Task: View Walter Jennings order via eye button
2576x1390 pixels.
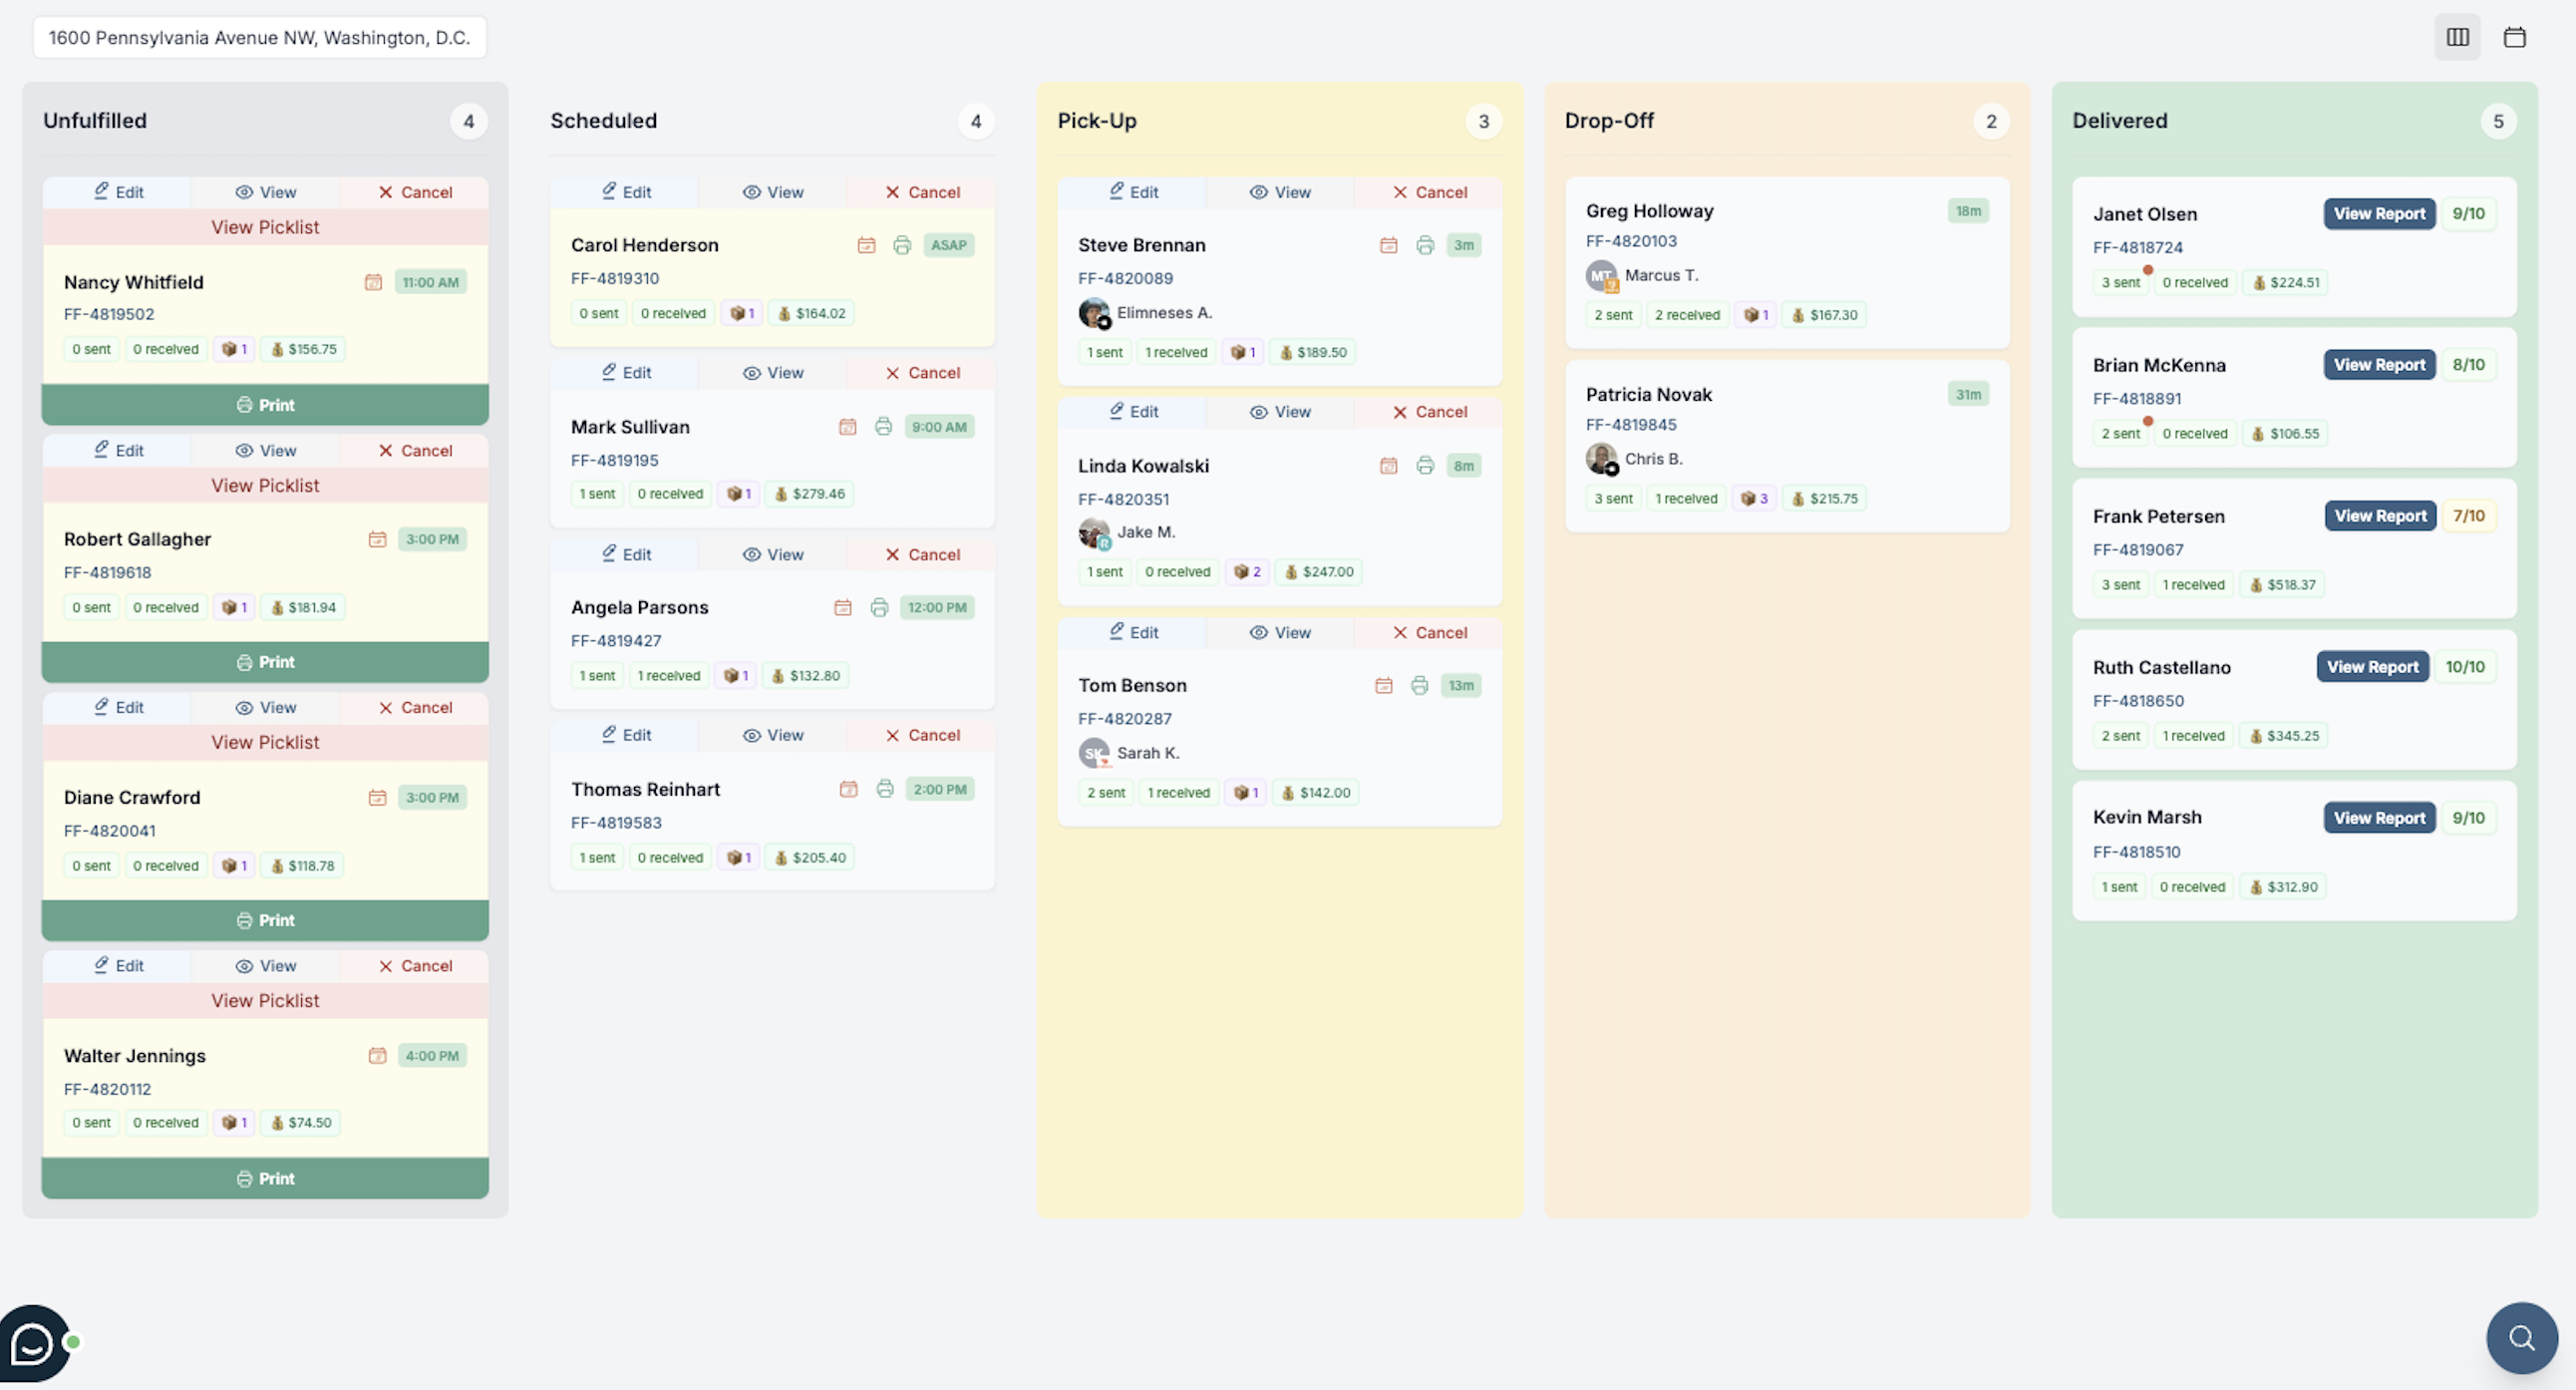Action: coord(265,966)
